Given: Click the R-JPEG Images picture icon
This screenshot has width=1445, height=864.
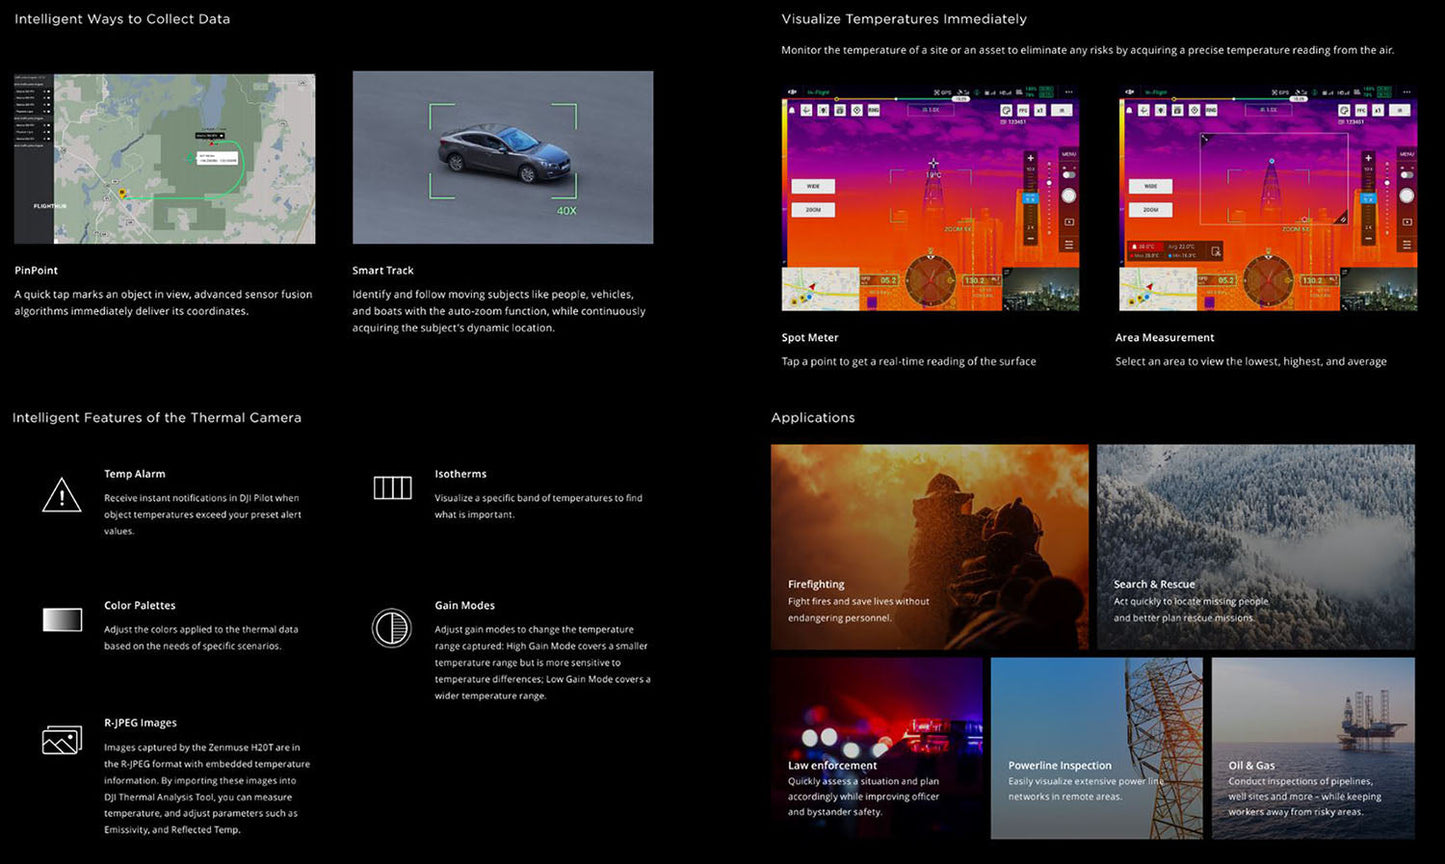Looking at the screenshot, I should pyautogui.click(x=62, y=740).
